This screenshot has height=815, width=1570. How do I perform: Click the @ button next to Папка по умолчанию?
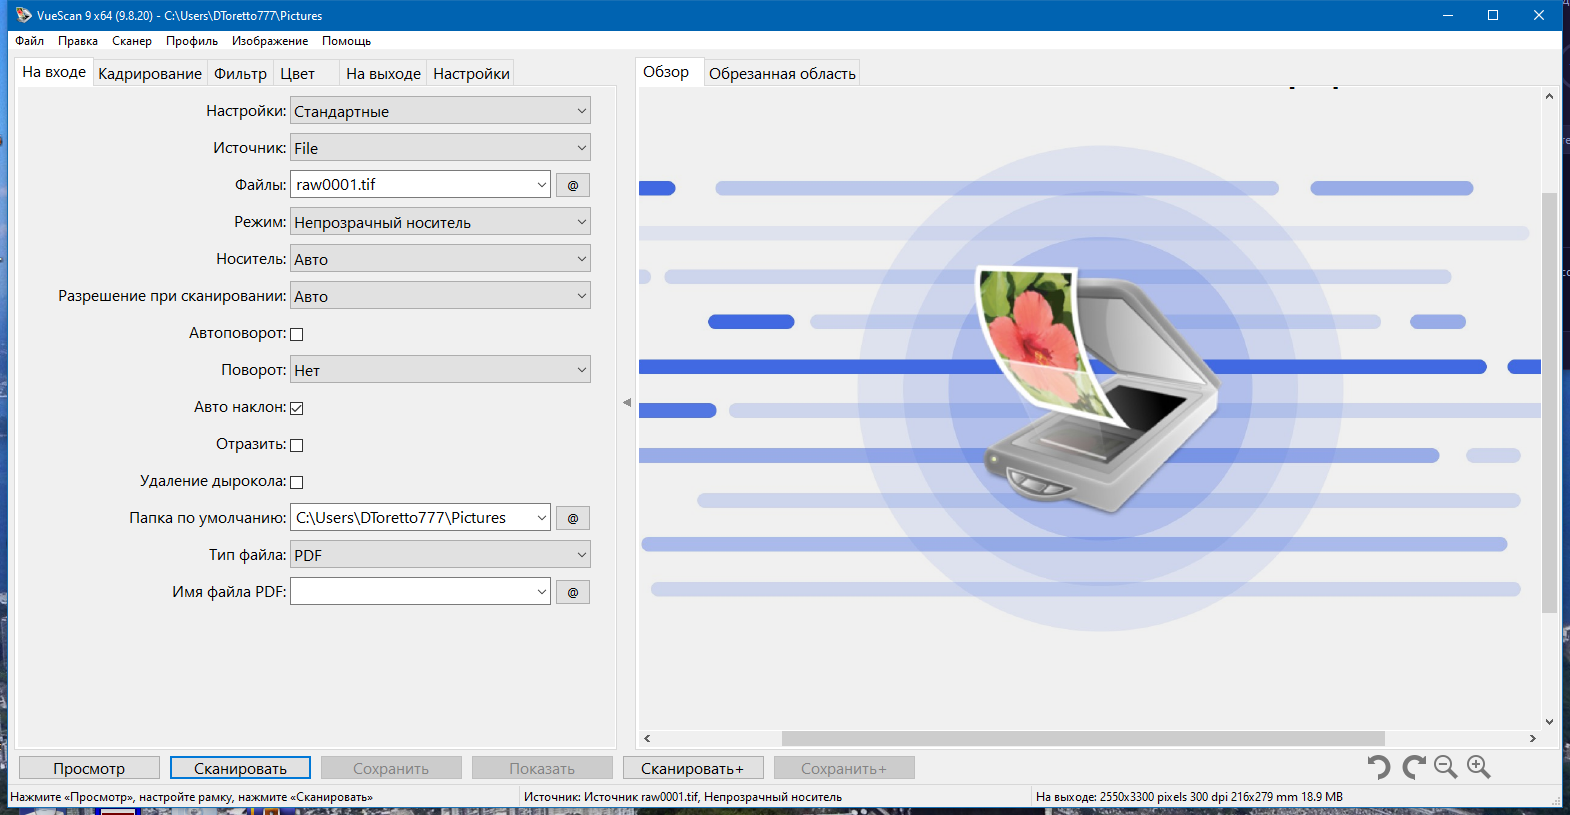pos(573,518)
